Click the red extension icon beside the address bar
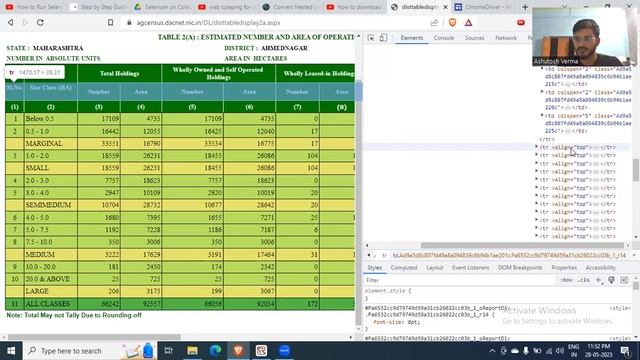The width and height of the screenshot is (640, 360). pos(521,23)
